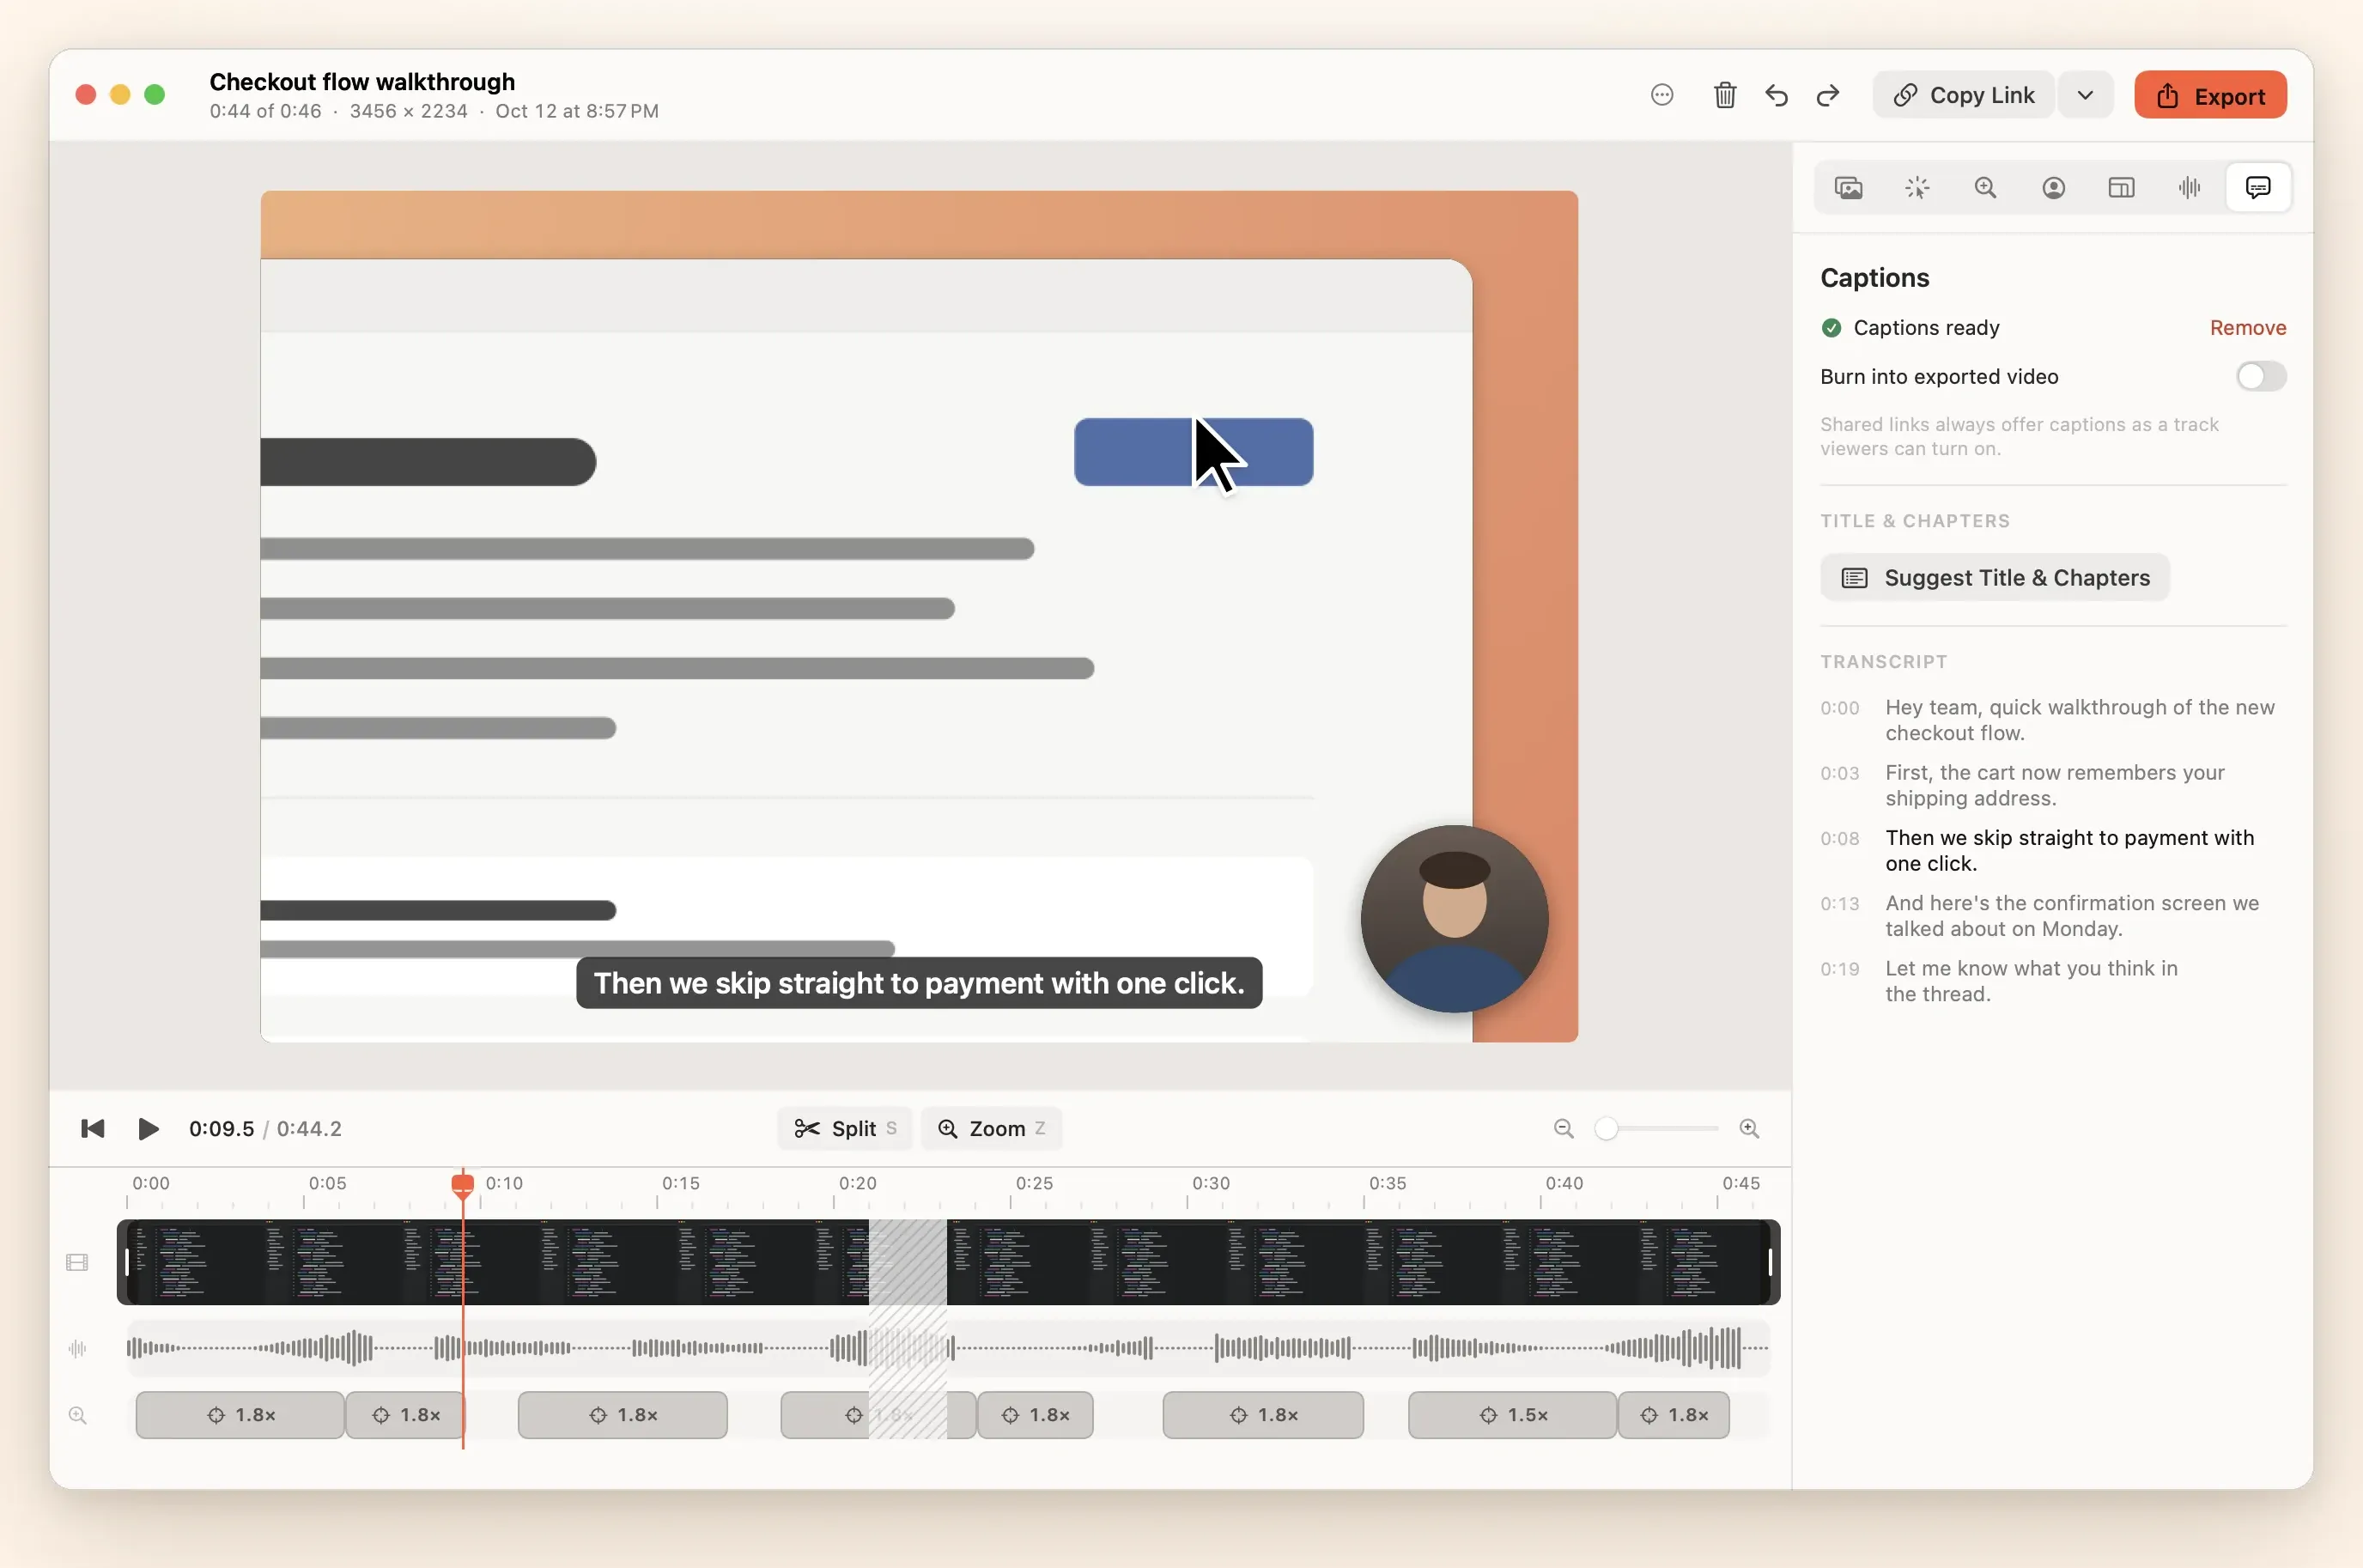Open the audio waveform tab icon
This screenshot has width=2363, height=1568.
[x=2189, y=188]
